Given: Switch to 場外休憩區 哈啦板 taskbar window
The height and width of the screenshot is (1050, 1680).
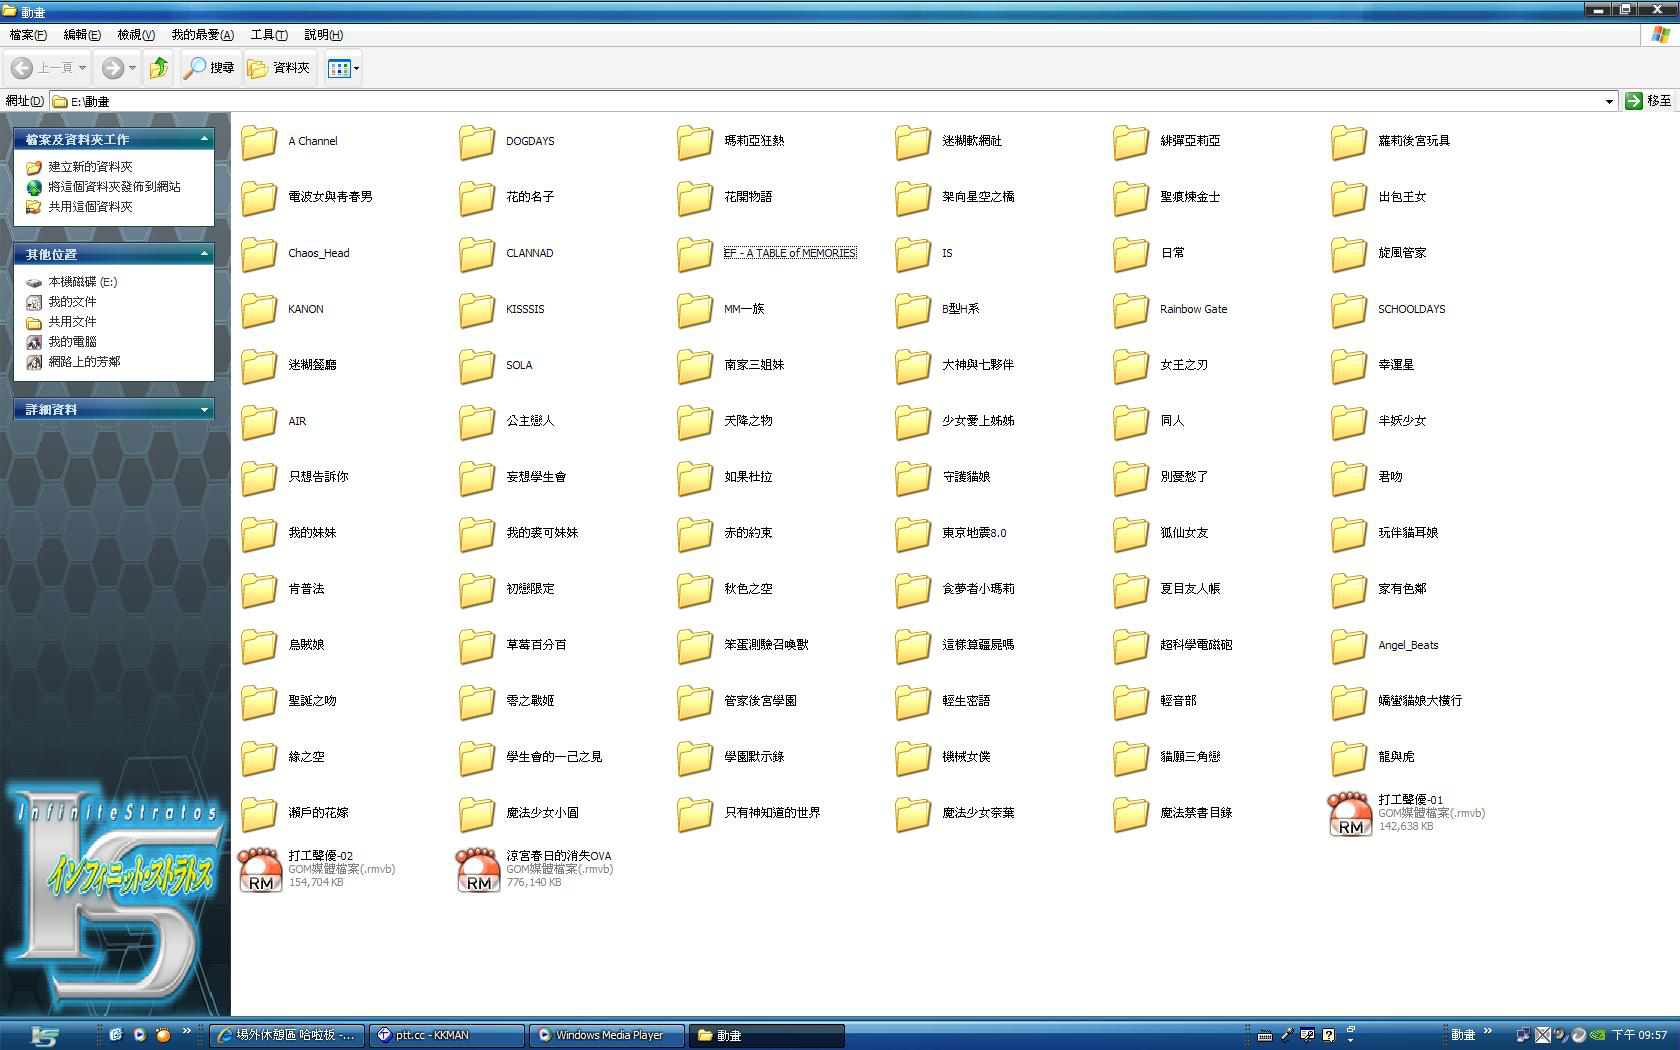Looking at the screenshot, I should point(287,1035).
